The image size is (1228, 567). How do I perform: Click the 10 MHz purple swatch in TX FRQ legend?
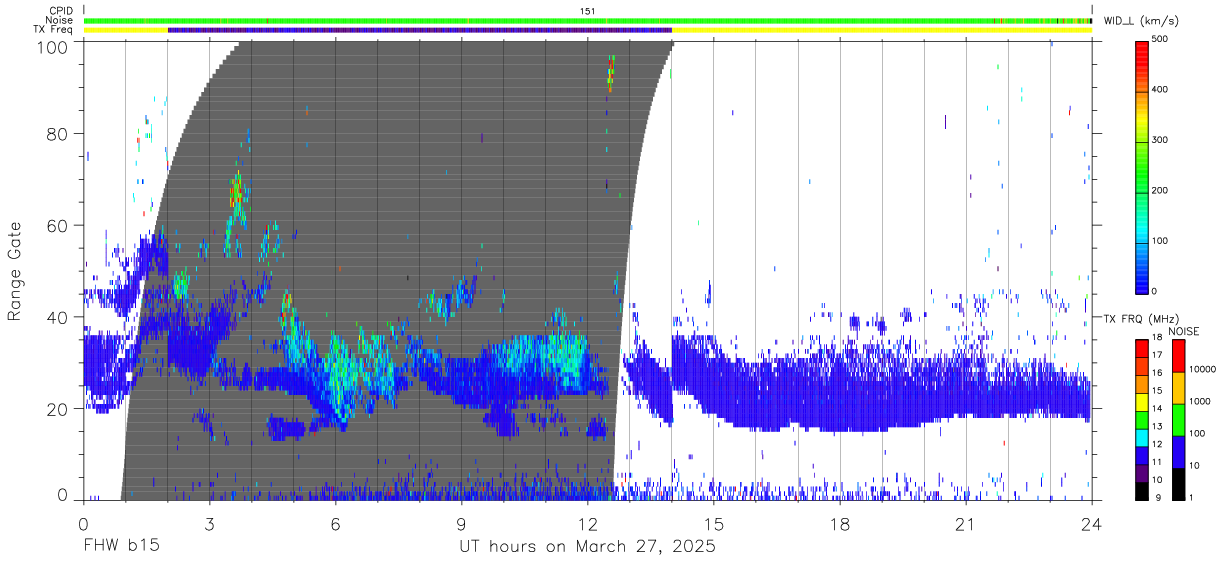click(x=1141, y=473)
